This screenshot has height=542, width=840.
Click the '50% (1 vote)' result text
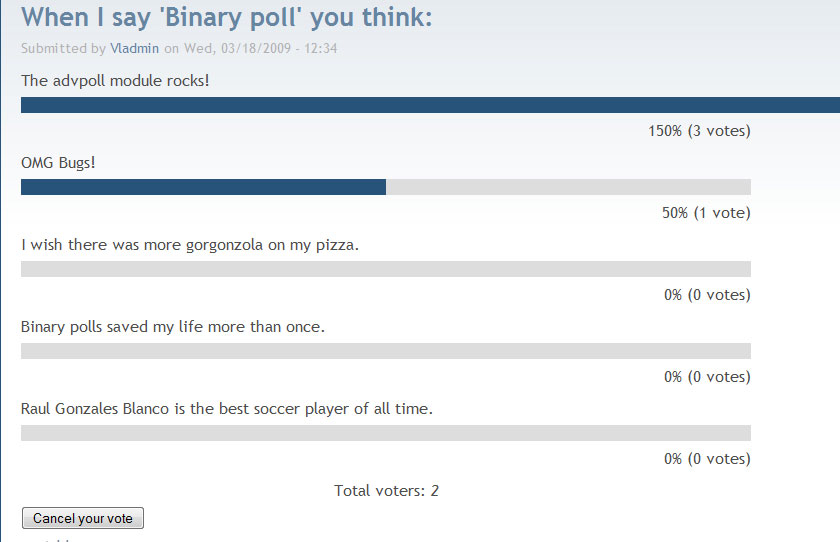pos(706,213)
